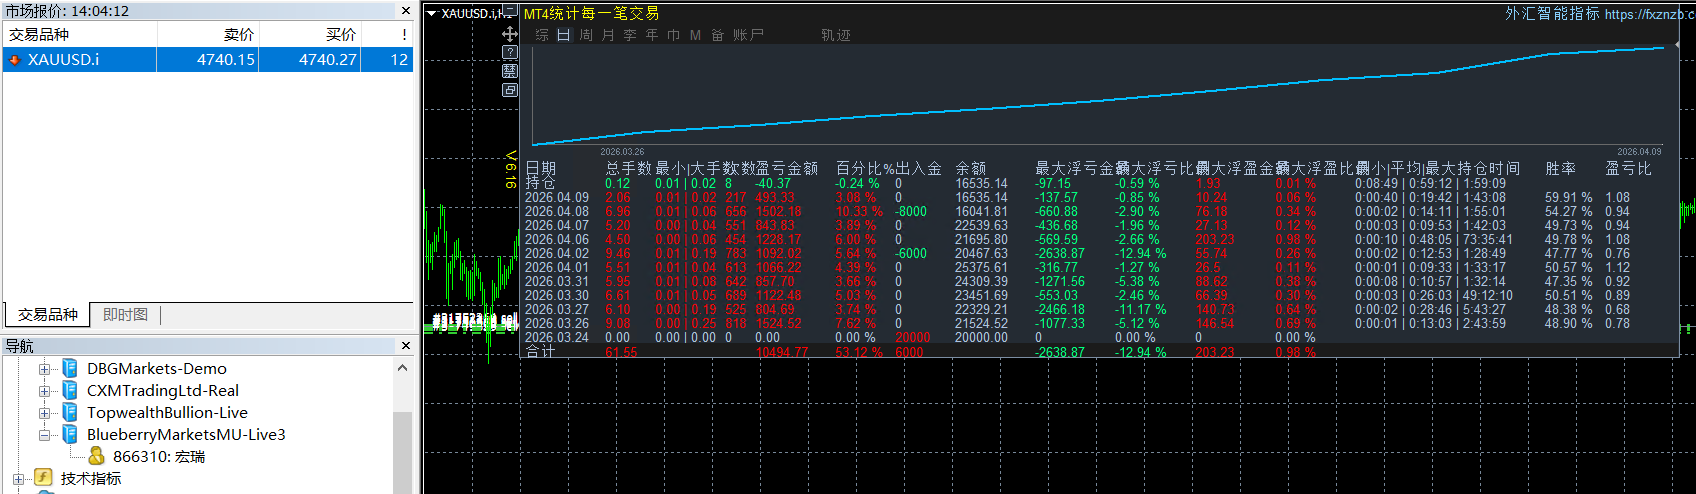1696x494 pixels.
Task: Select the 年 yearly period tab
Action: tap(651, 35)
